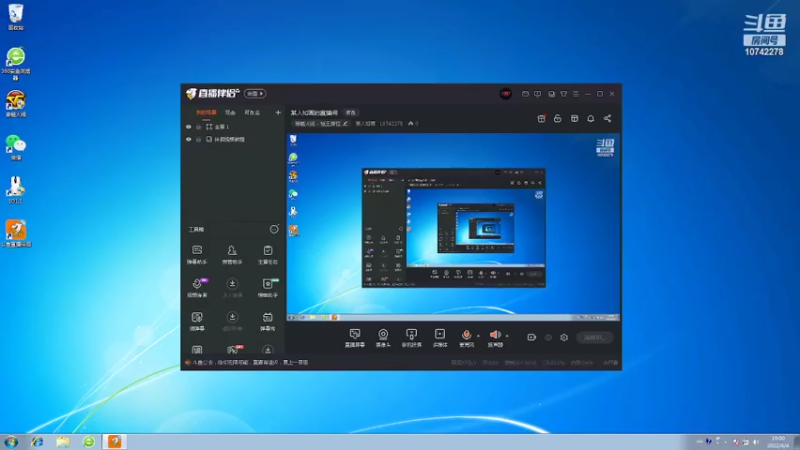
Task: Open the clipboard task tool in toolbox
Action: point(267,255)
